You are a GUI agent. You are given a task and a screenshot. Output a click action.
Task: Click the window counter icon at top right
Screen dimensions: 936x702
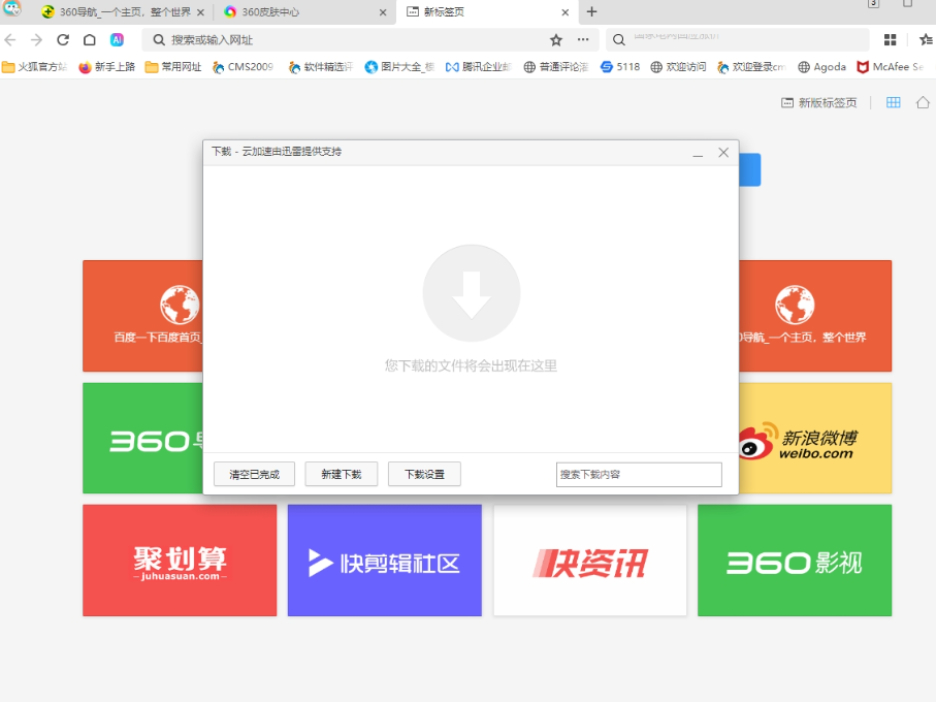(x=873, y=4)
